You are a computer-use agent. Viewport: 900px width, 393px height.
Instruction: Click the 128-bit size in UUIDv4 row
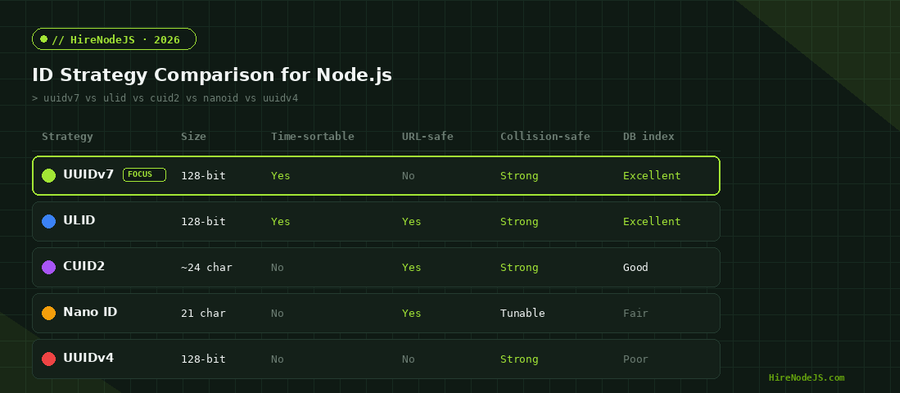[x=203, y=359]
